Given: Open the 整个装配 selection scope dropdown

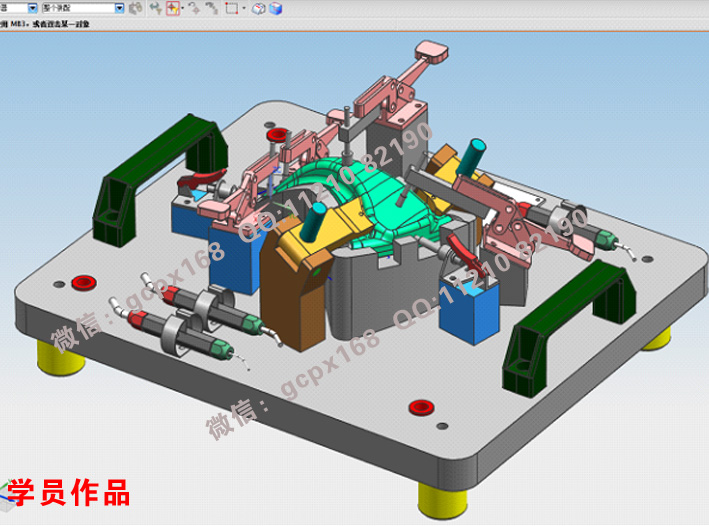Looking at the screenshot, I should (120, 8).
